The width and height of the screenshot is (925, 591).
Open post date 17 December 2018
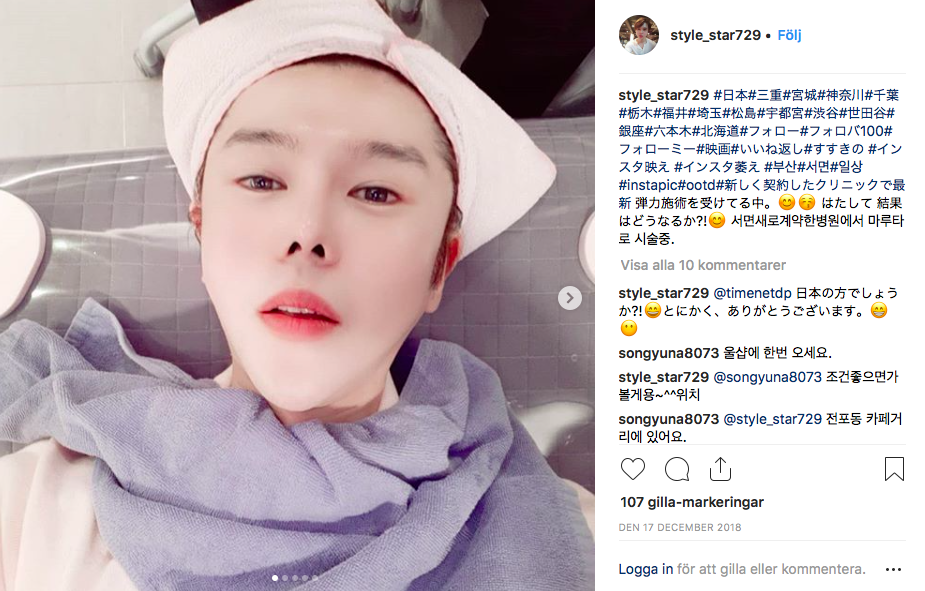point(680,527)
